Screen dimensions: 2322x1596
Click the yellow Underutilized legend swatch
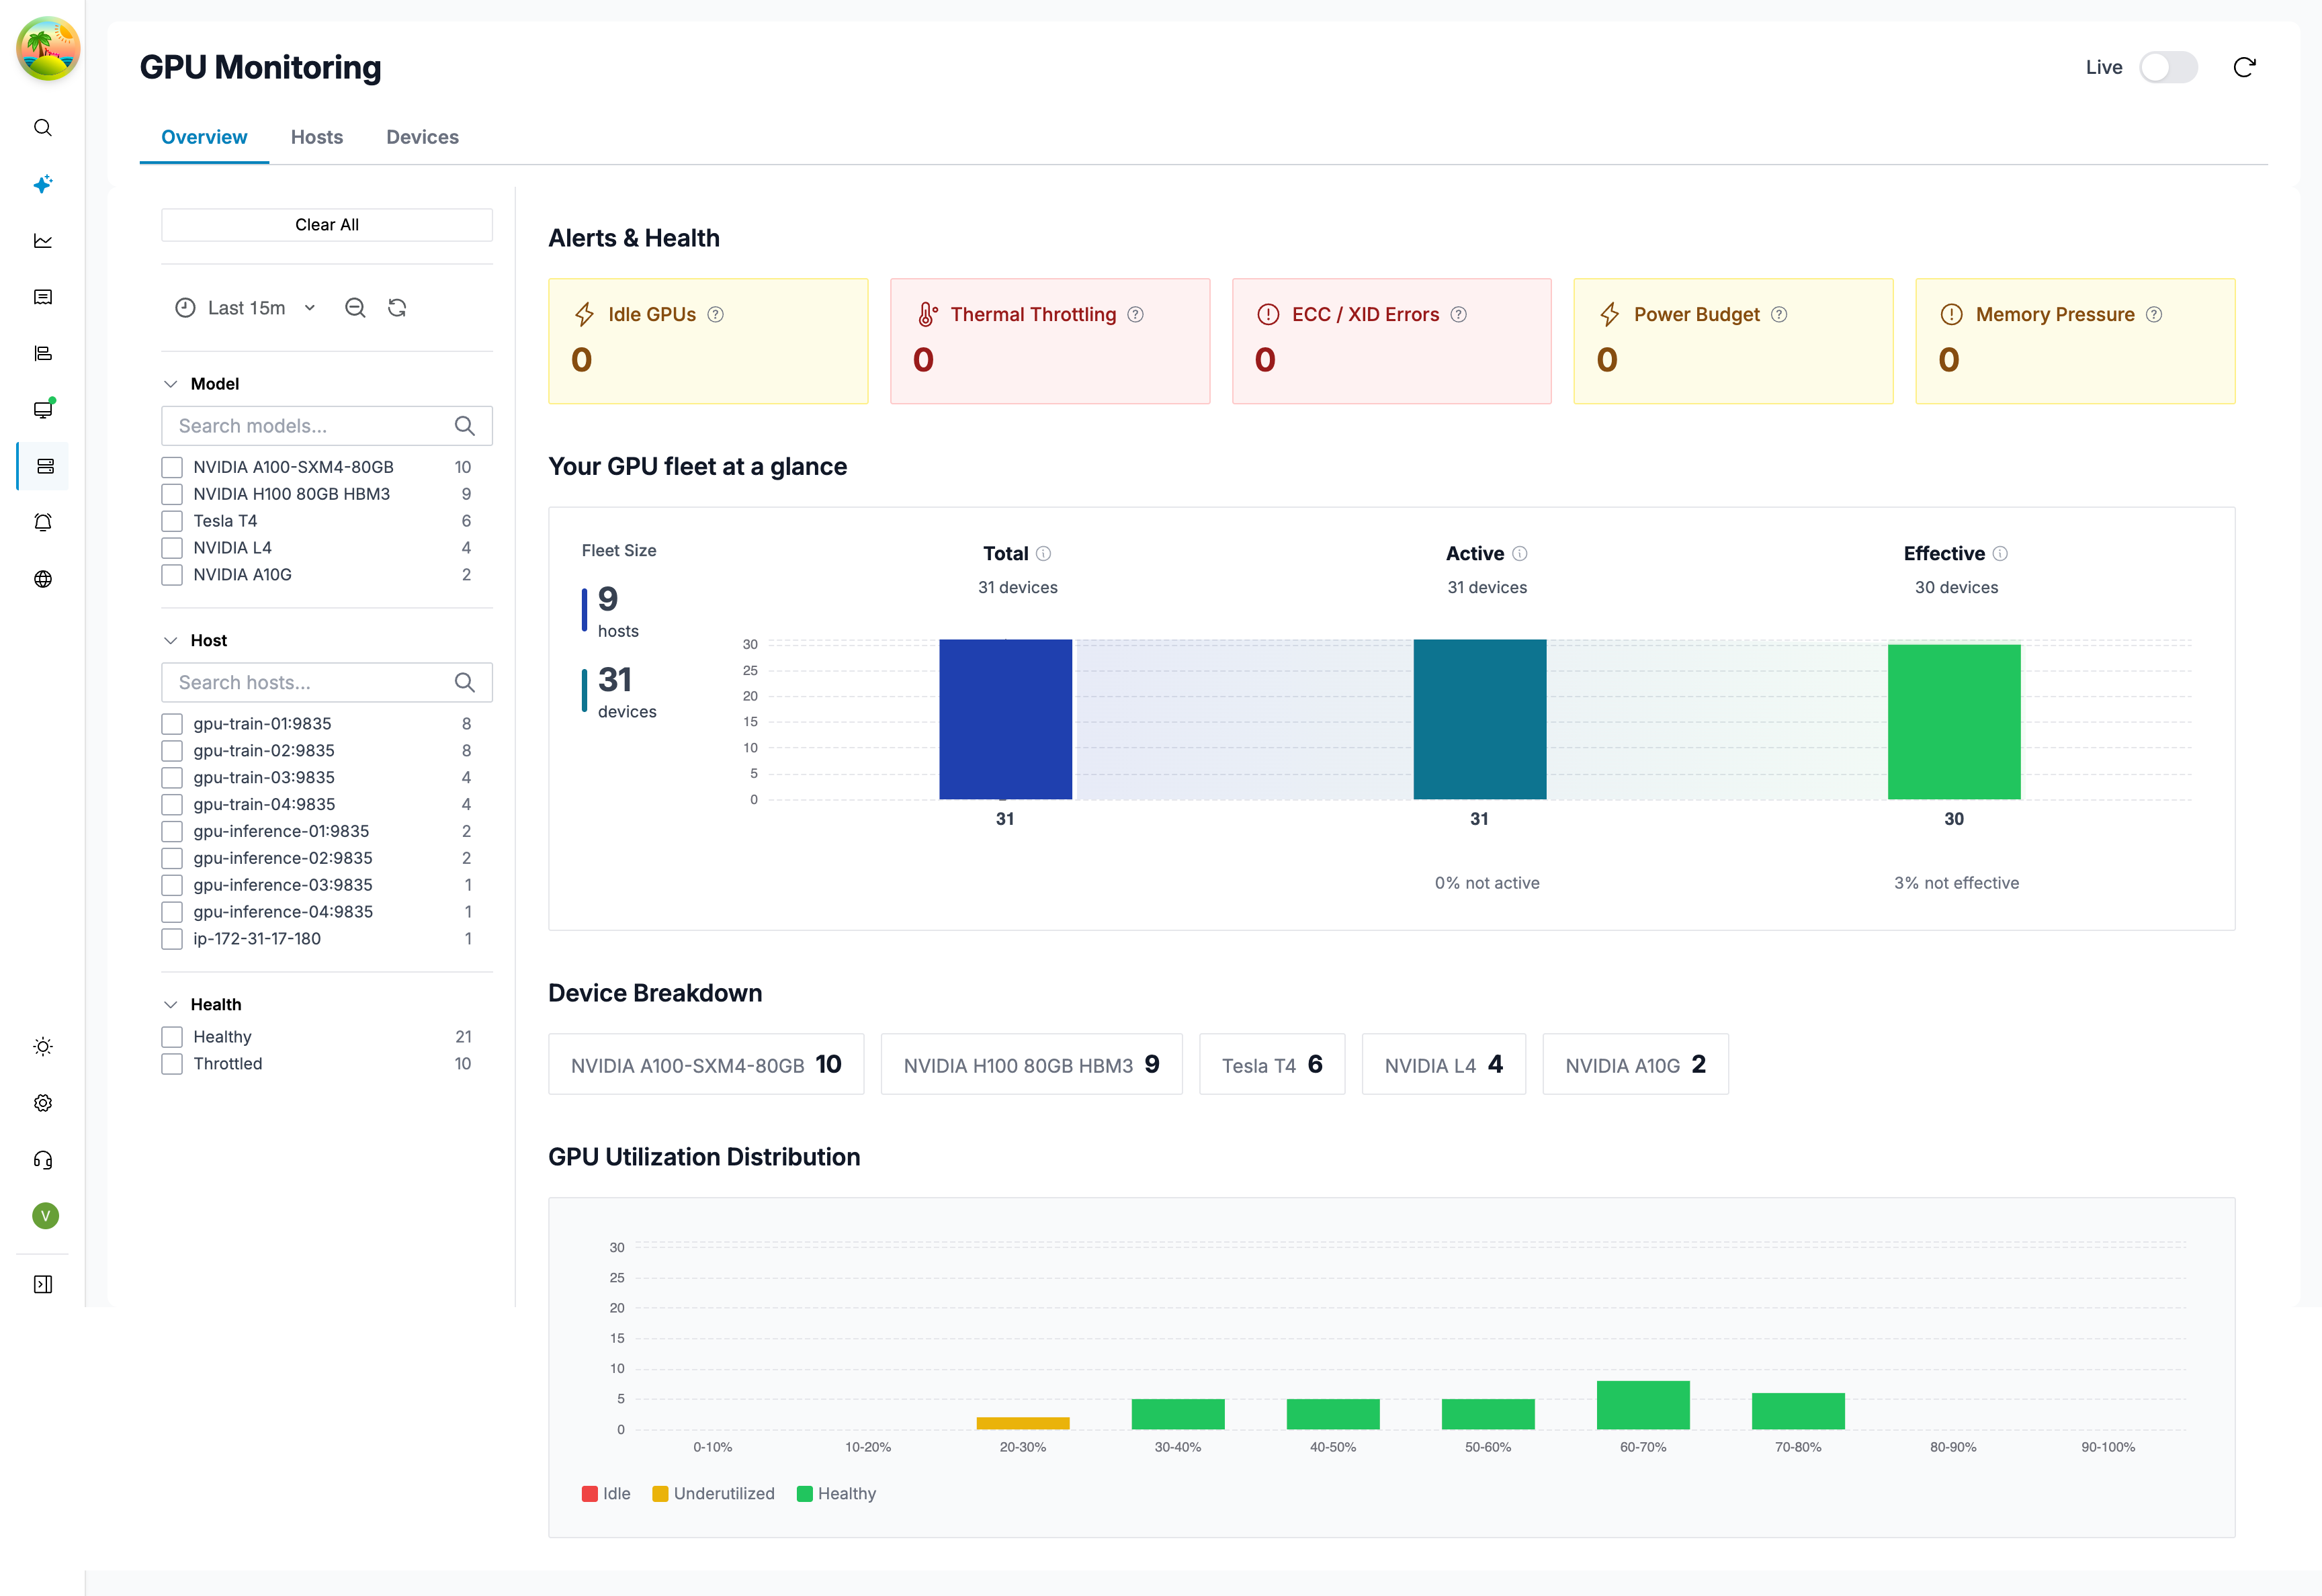tap(660, 1494)
